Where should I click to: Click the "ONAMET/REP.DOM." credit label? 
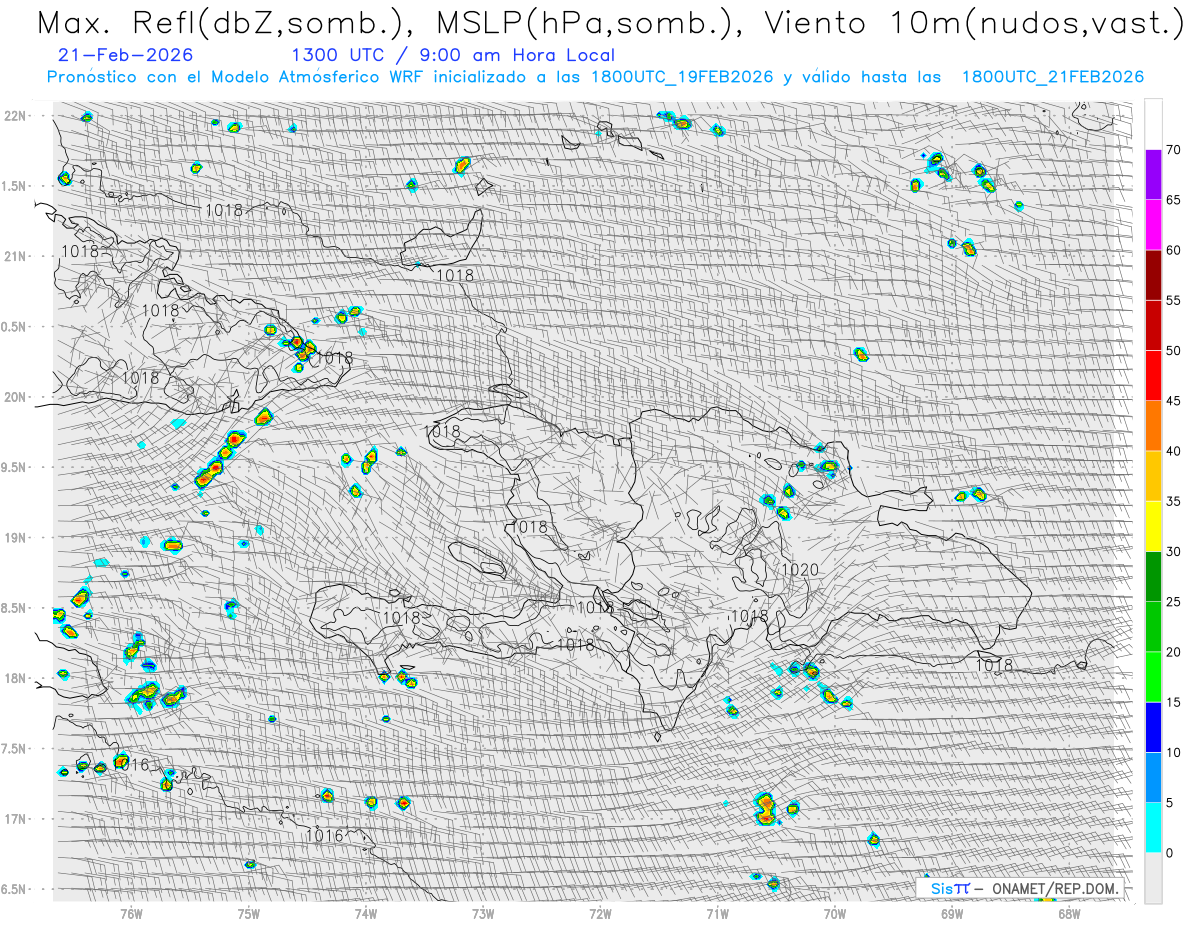[1055, 888]
